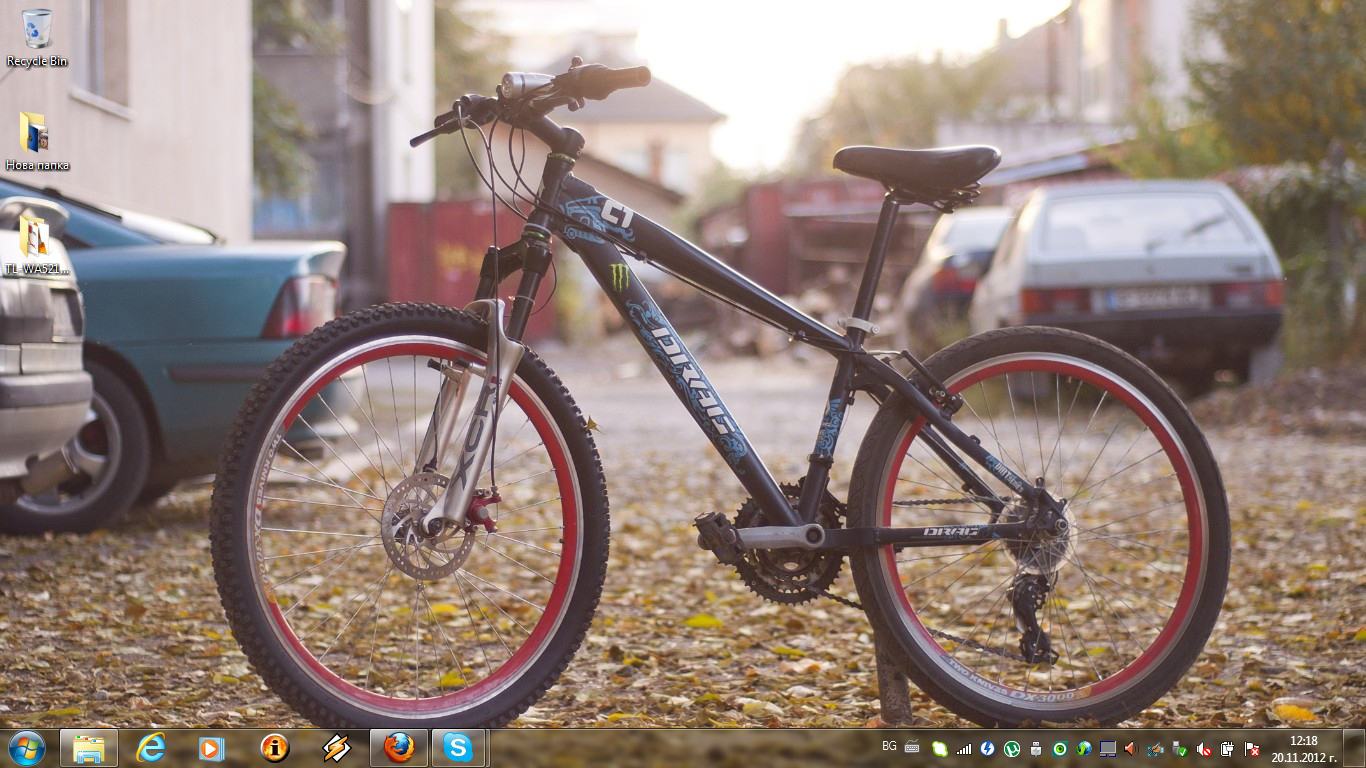Click the USB drive tray icon
The image size is (1366, 768).
(1036, 748)
